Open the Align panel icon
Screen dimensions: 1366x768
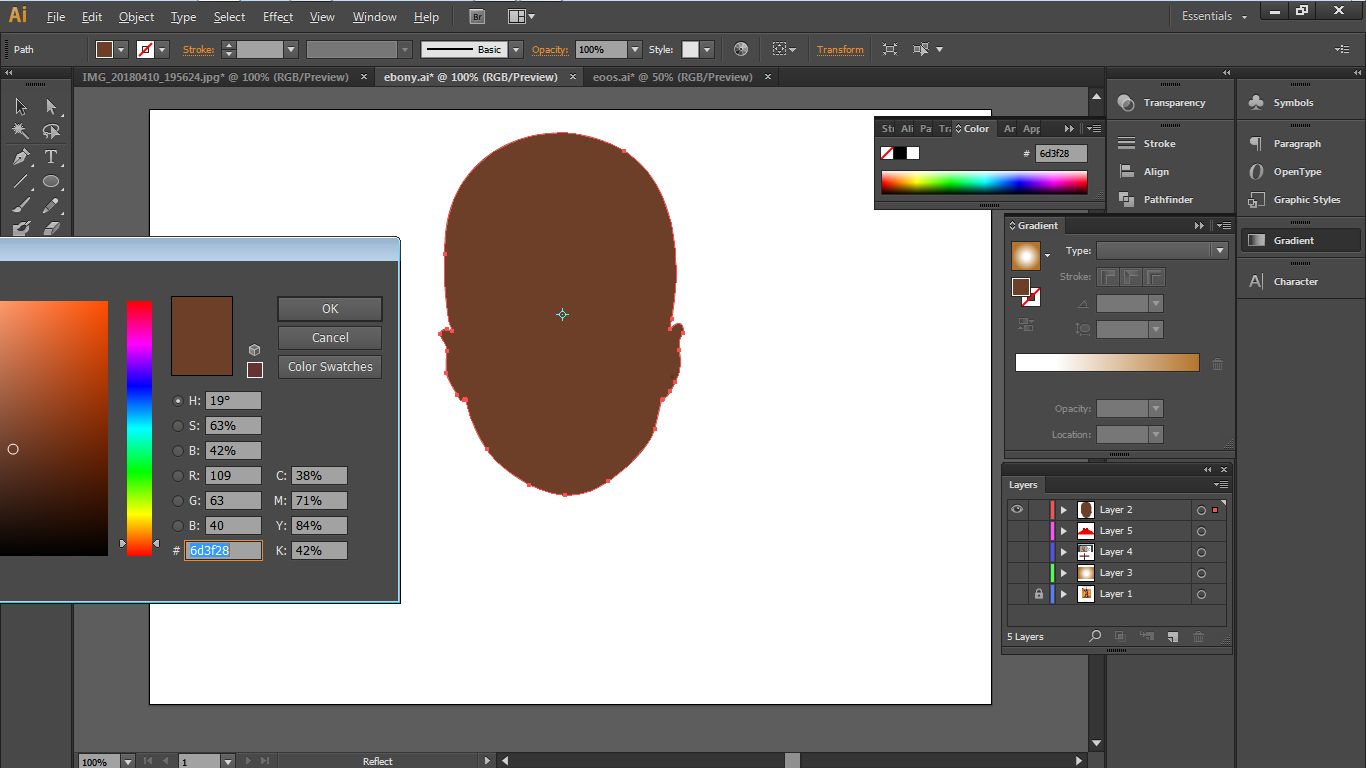point(1126,172)
